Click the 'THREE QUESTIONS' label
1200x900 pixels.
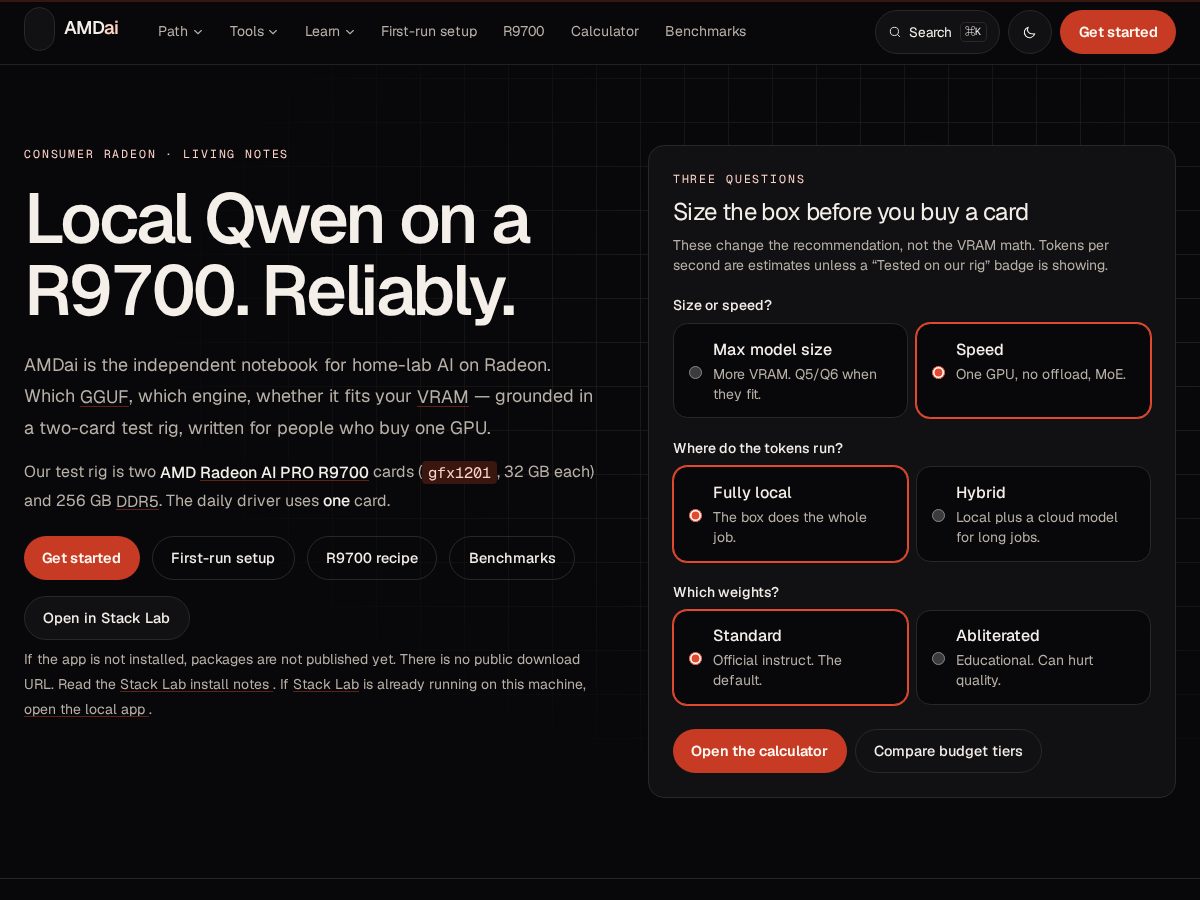[739, 179]
